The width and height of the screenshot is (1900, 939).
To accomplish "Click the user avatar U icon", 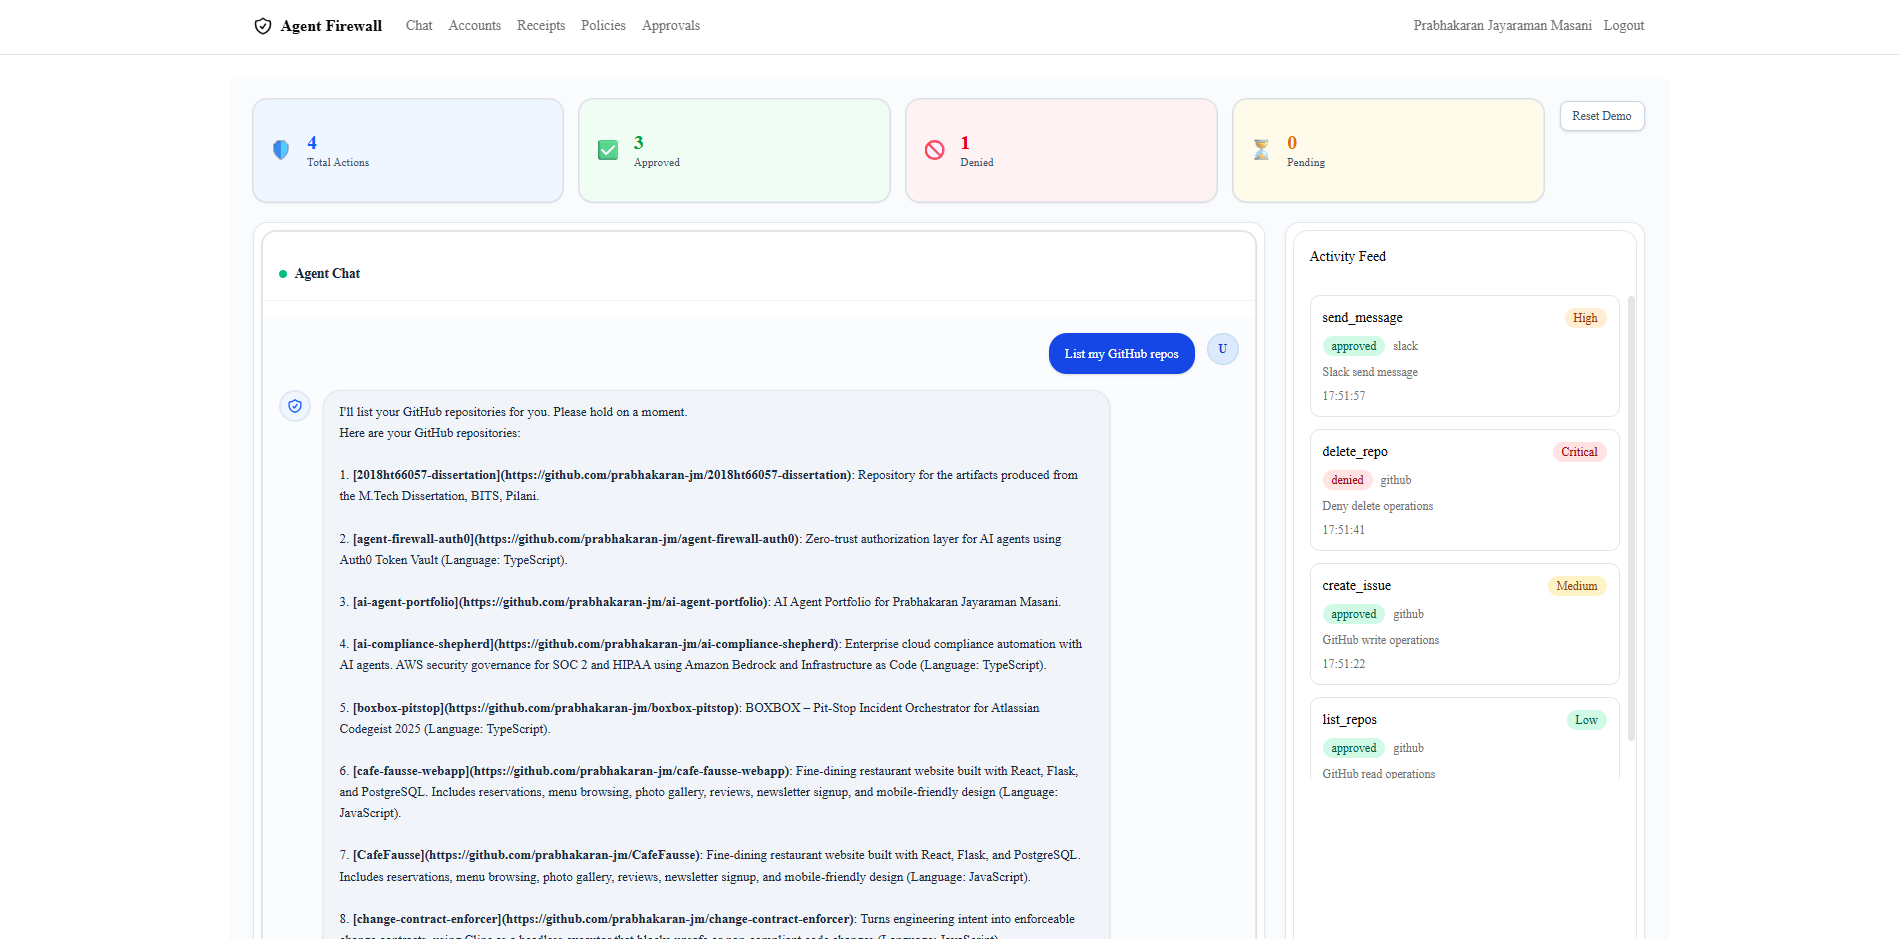I will (1223, 349).
